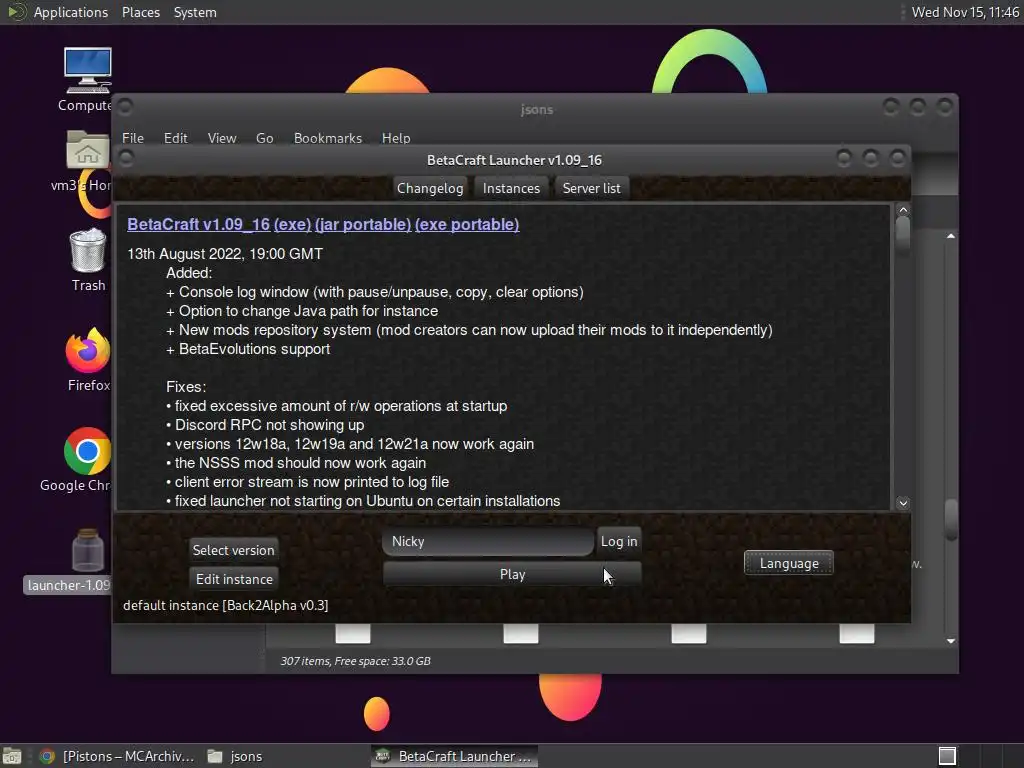Image resolution: width=1024 pixels, height=768 pixels.
Task: Open View menu in jsons window
Action: click(x=221, y=138)
